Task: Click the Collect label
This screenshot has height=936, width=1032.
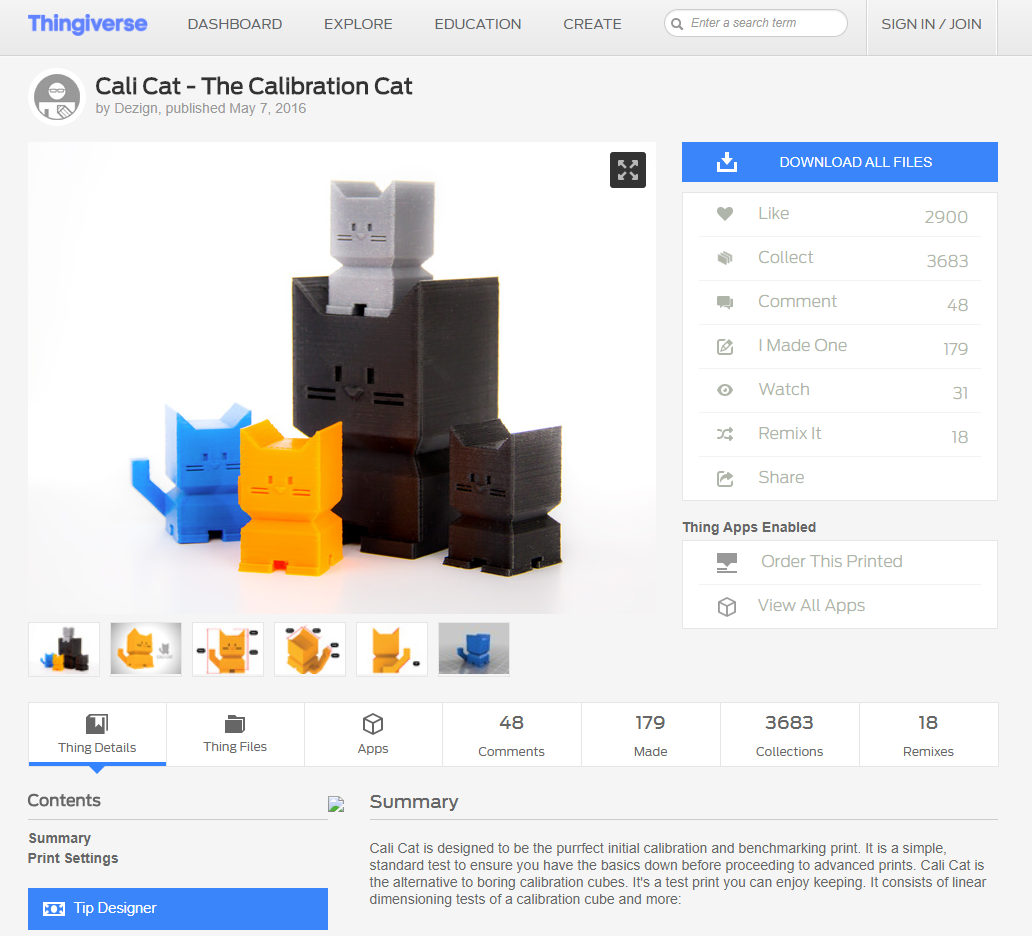Action: [x=785, y=257]
